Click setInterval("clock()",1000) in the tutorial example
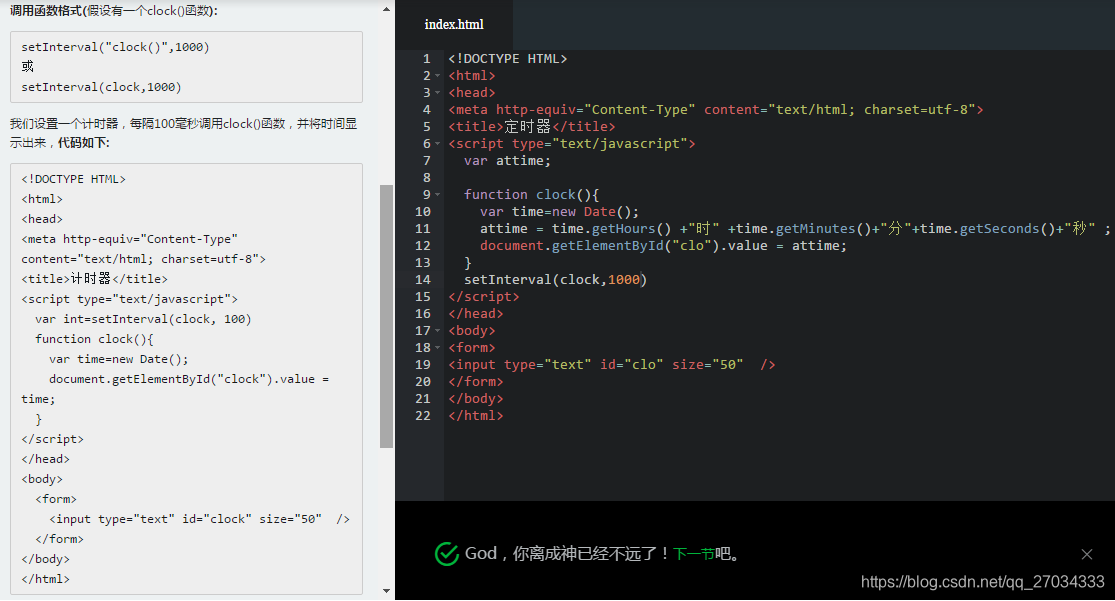1115x601 pixels. coord(115,47)
